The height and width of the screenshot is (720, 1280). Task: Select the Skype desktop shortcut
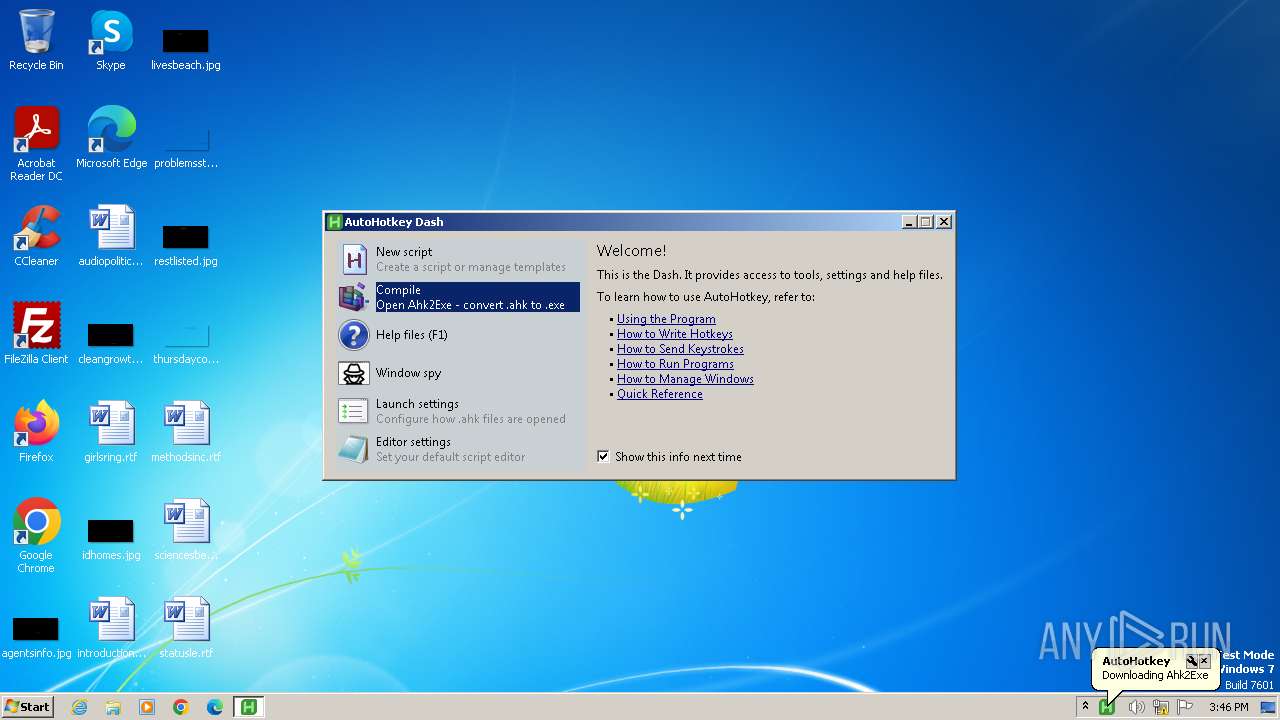pyautogui.click(x=111, y=41)
